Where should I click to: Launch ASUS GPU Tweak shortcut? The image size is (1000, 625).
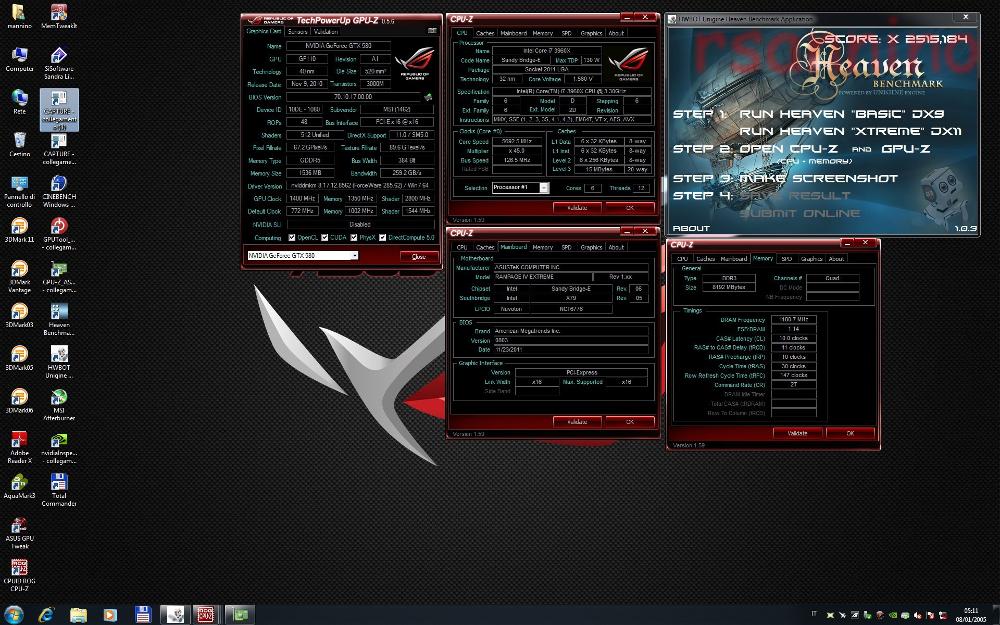tap(19, 533)
